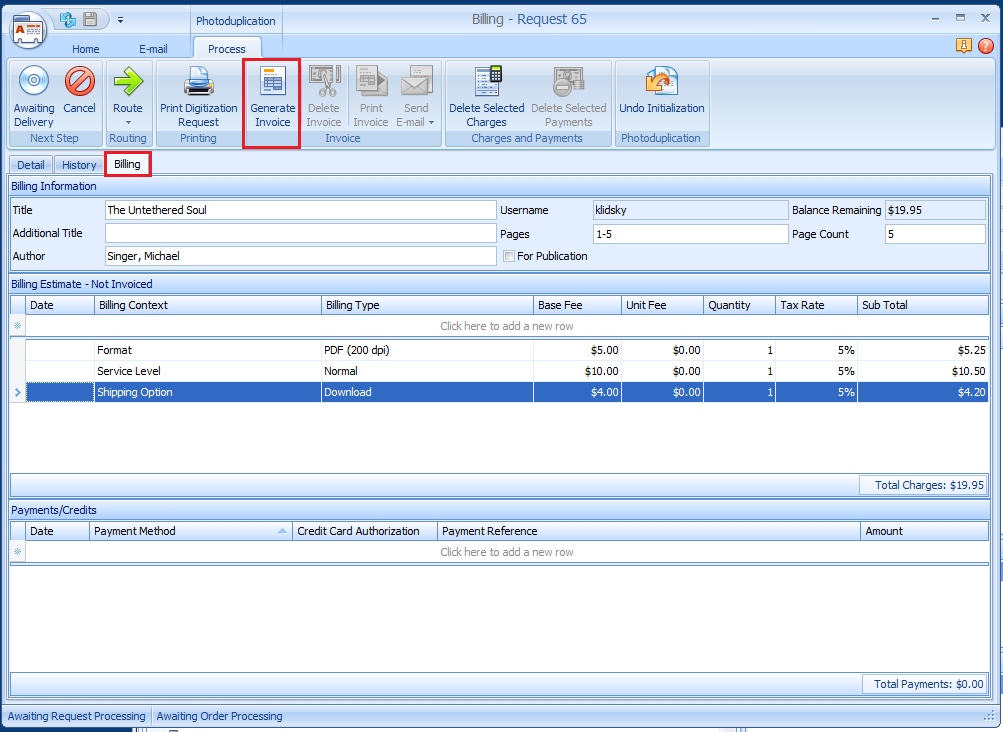The image size is (1003, 732).
Task: Switch to the Home ribbon tab
Action: coord(85,49)
